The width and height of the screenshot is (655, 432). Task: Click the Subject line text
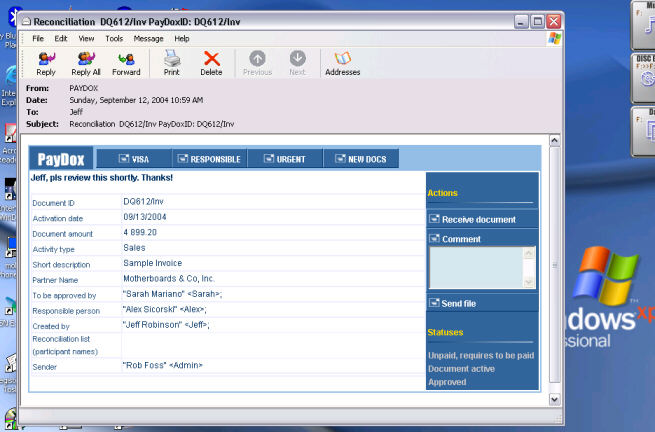(x=152, y=124)
